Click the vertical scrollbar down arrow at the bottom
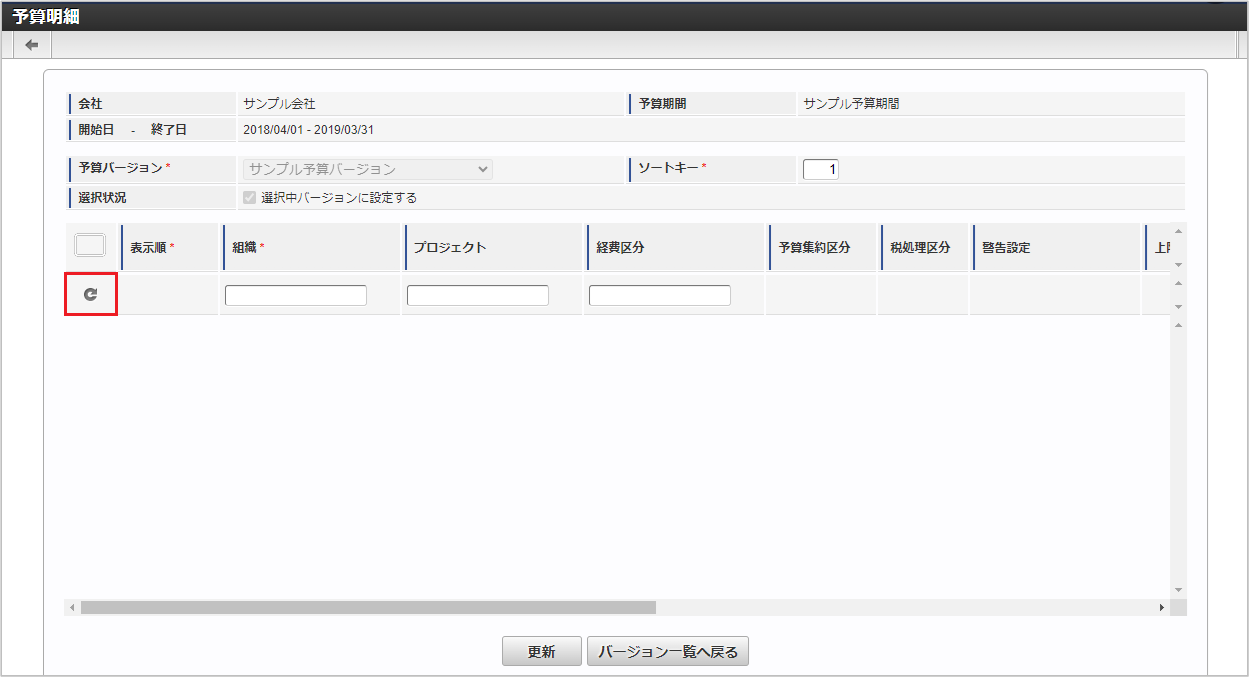Image resolution: width=1249 pixels, height=677 pixels. tap(1178, 590)
